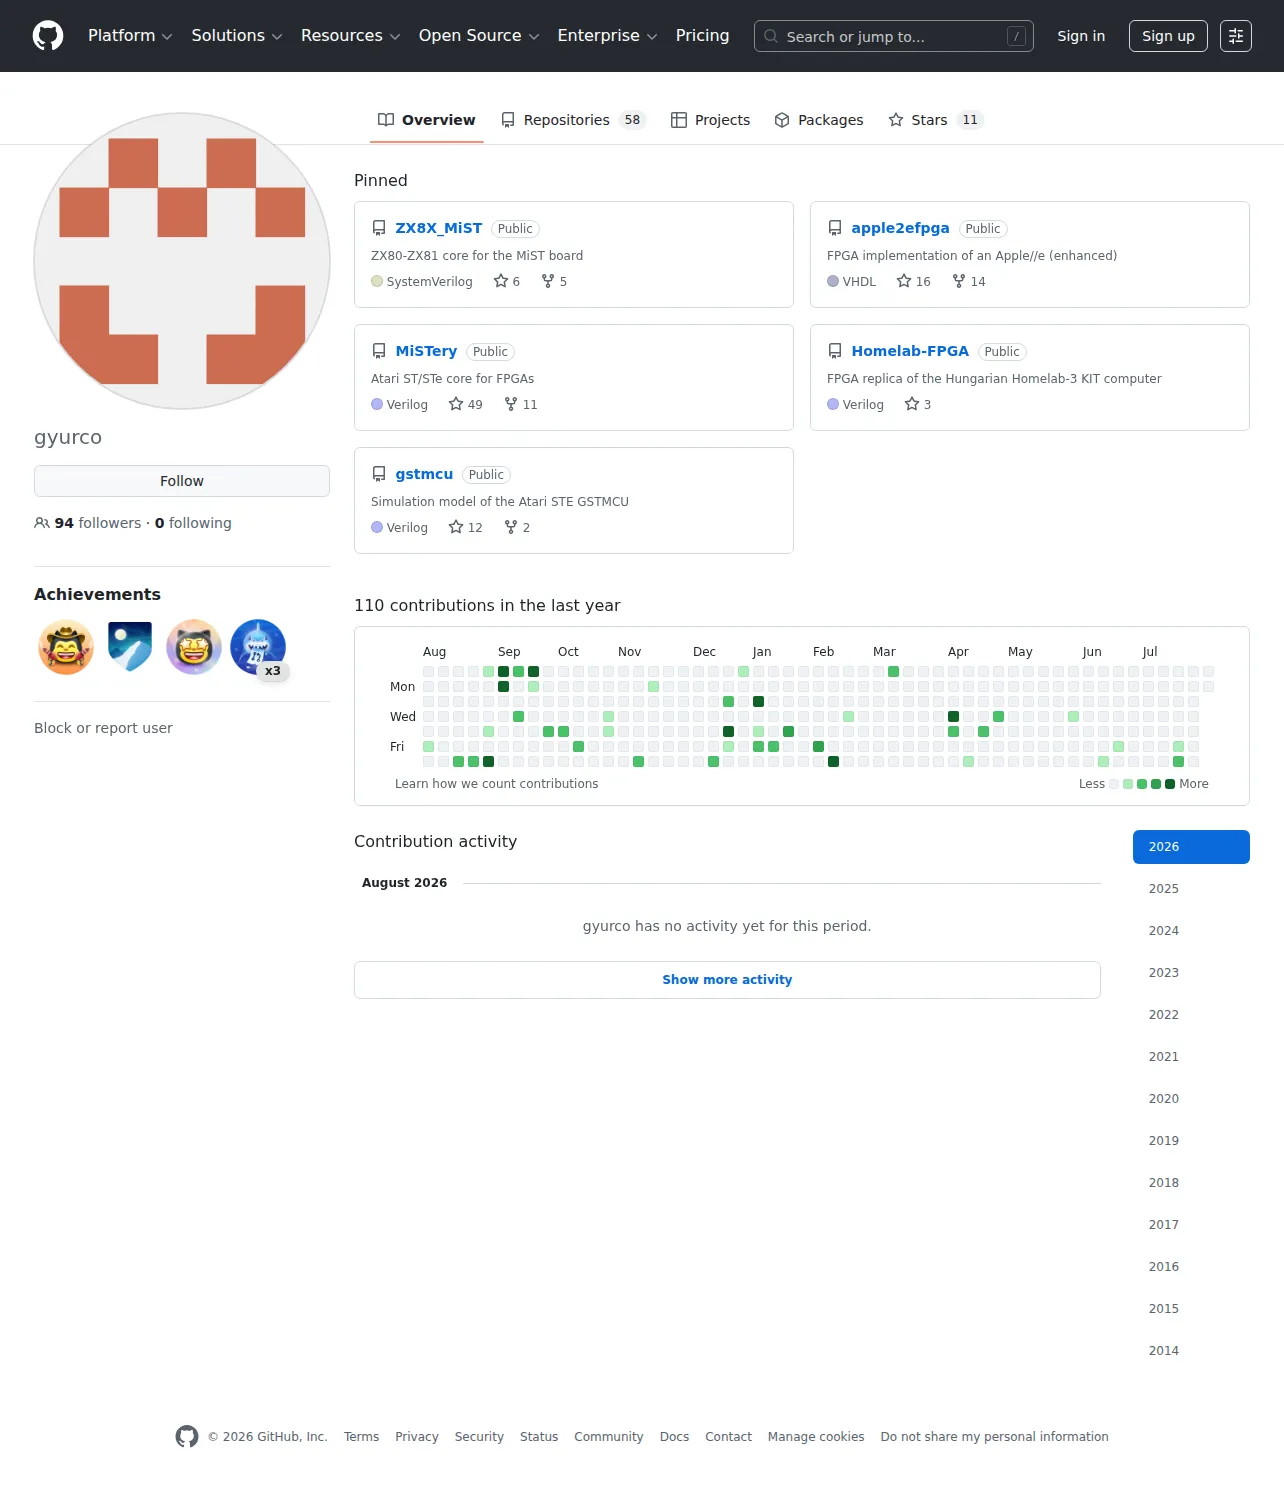This screenshot has width=1284, height=1490.
Task: Select year 2024 in activity filter
Action: (1191, 931)
